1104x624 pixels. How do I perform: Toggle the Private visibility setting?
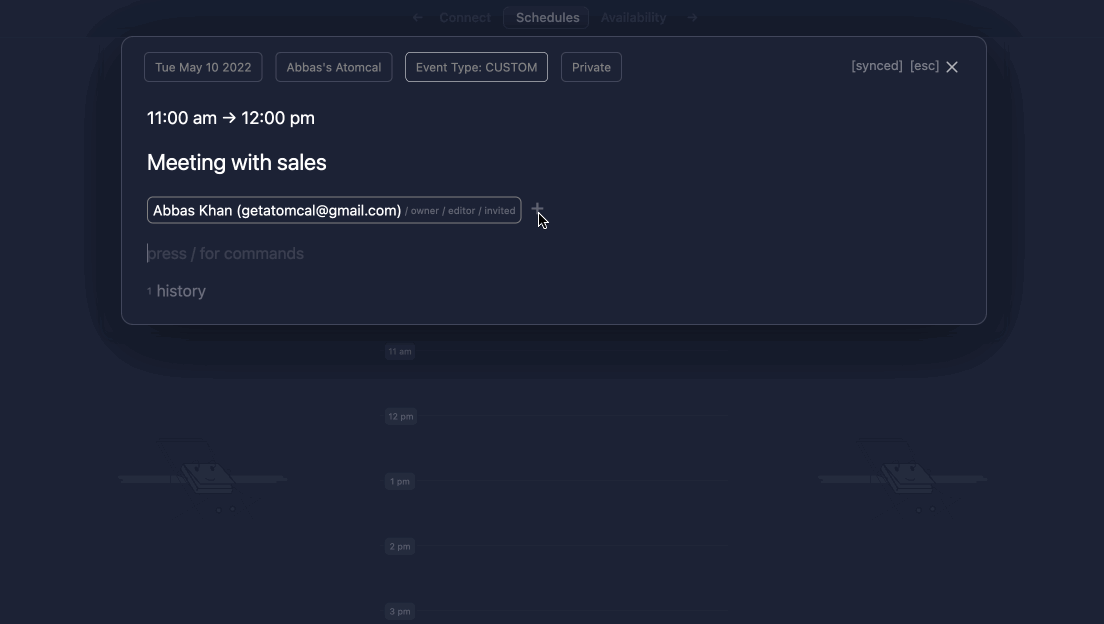tap(591, 68)
